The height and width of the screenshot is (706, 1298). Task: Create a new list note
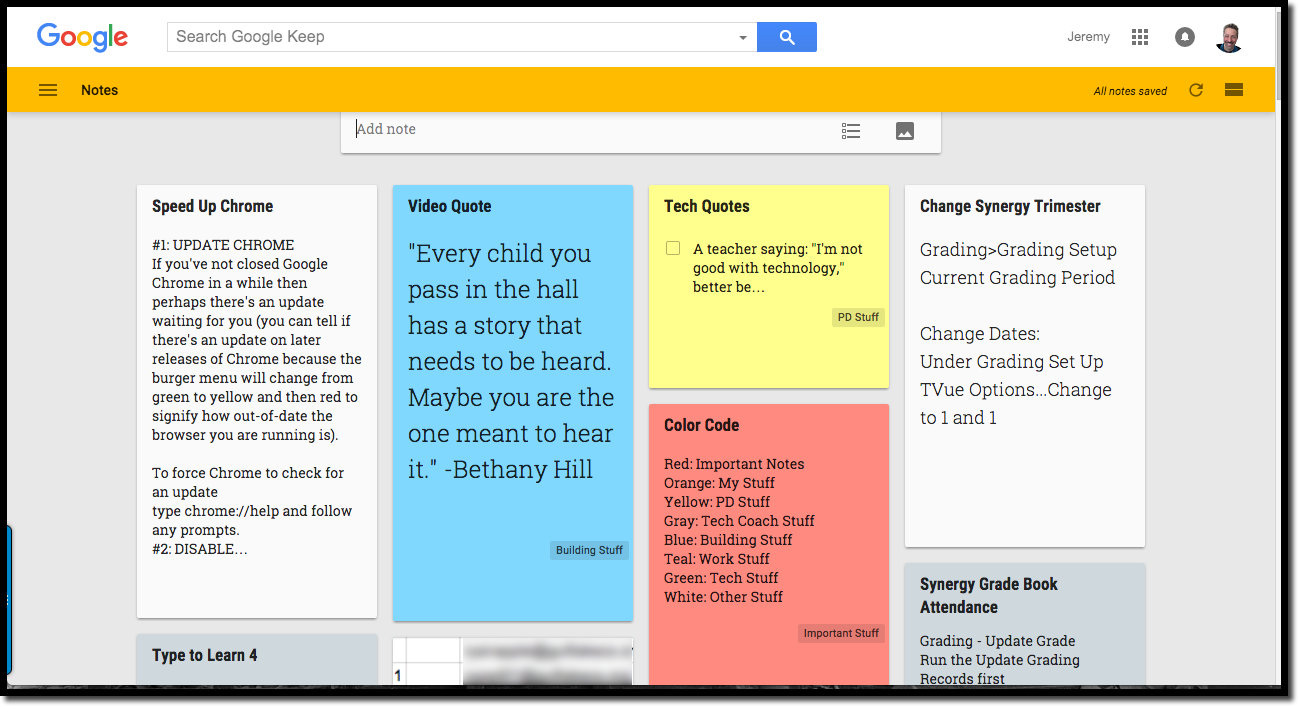[851, 131]
